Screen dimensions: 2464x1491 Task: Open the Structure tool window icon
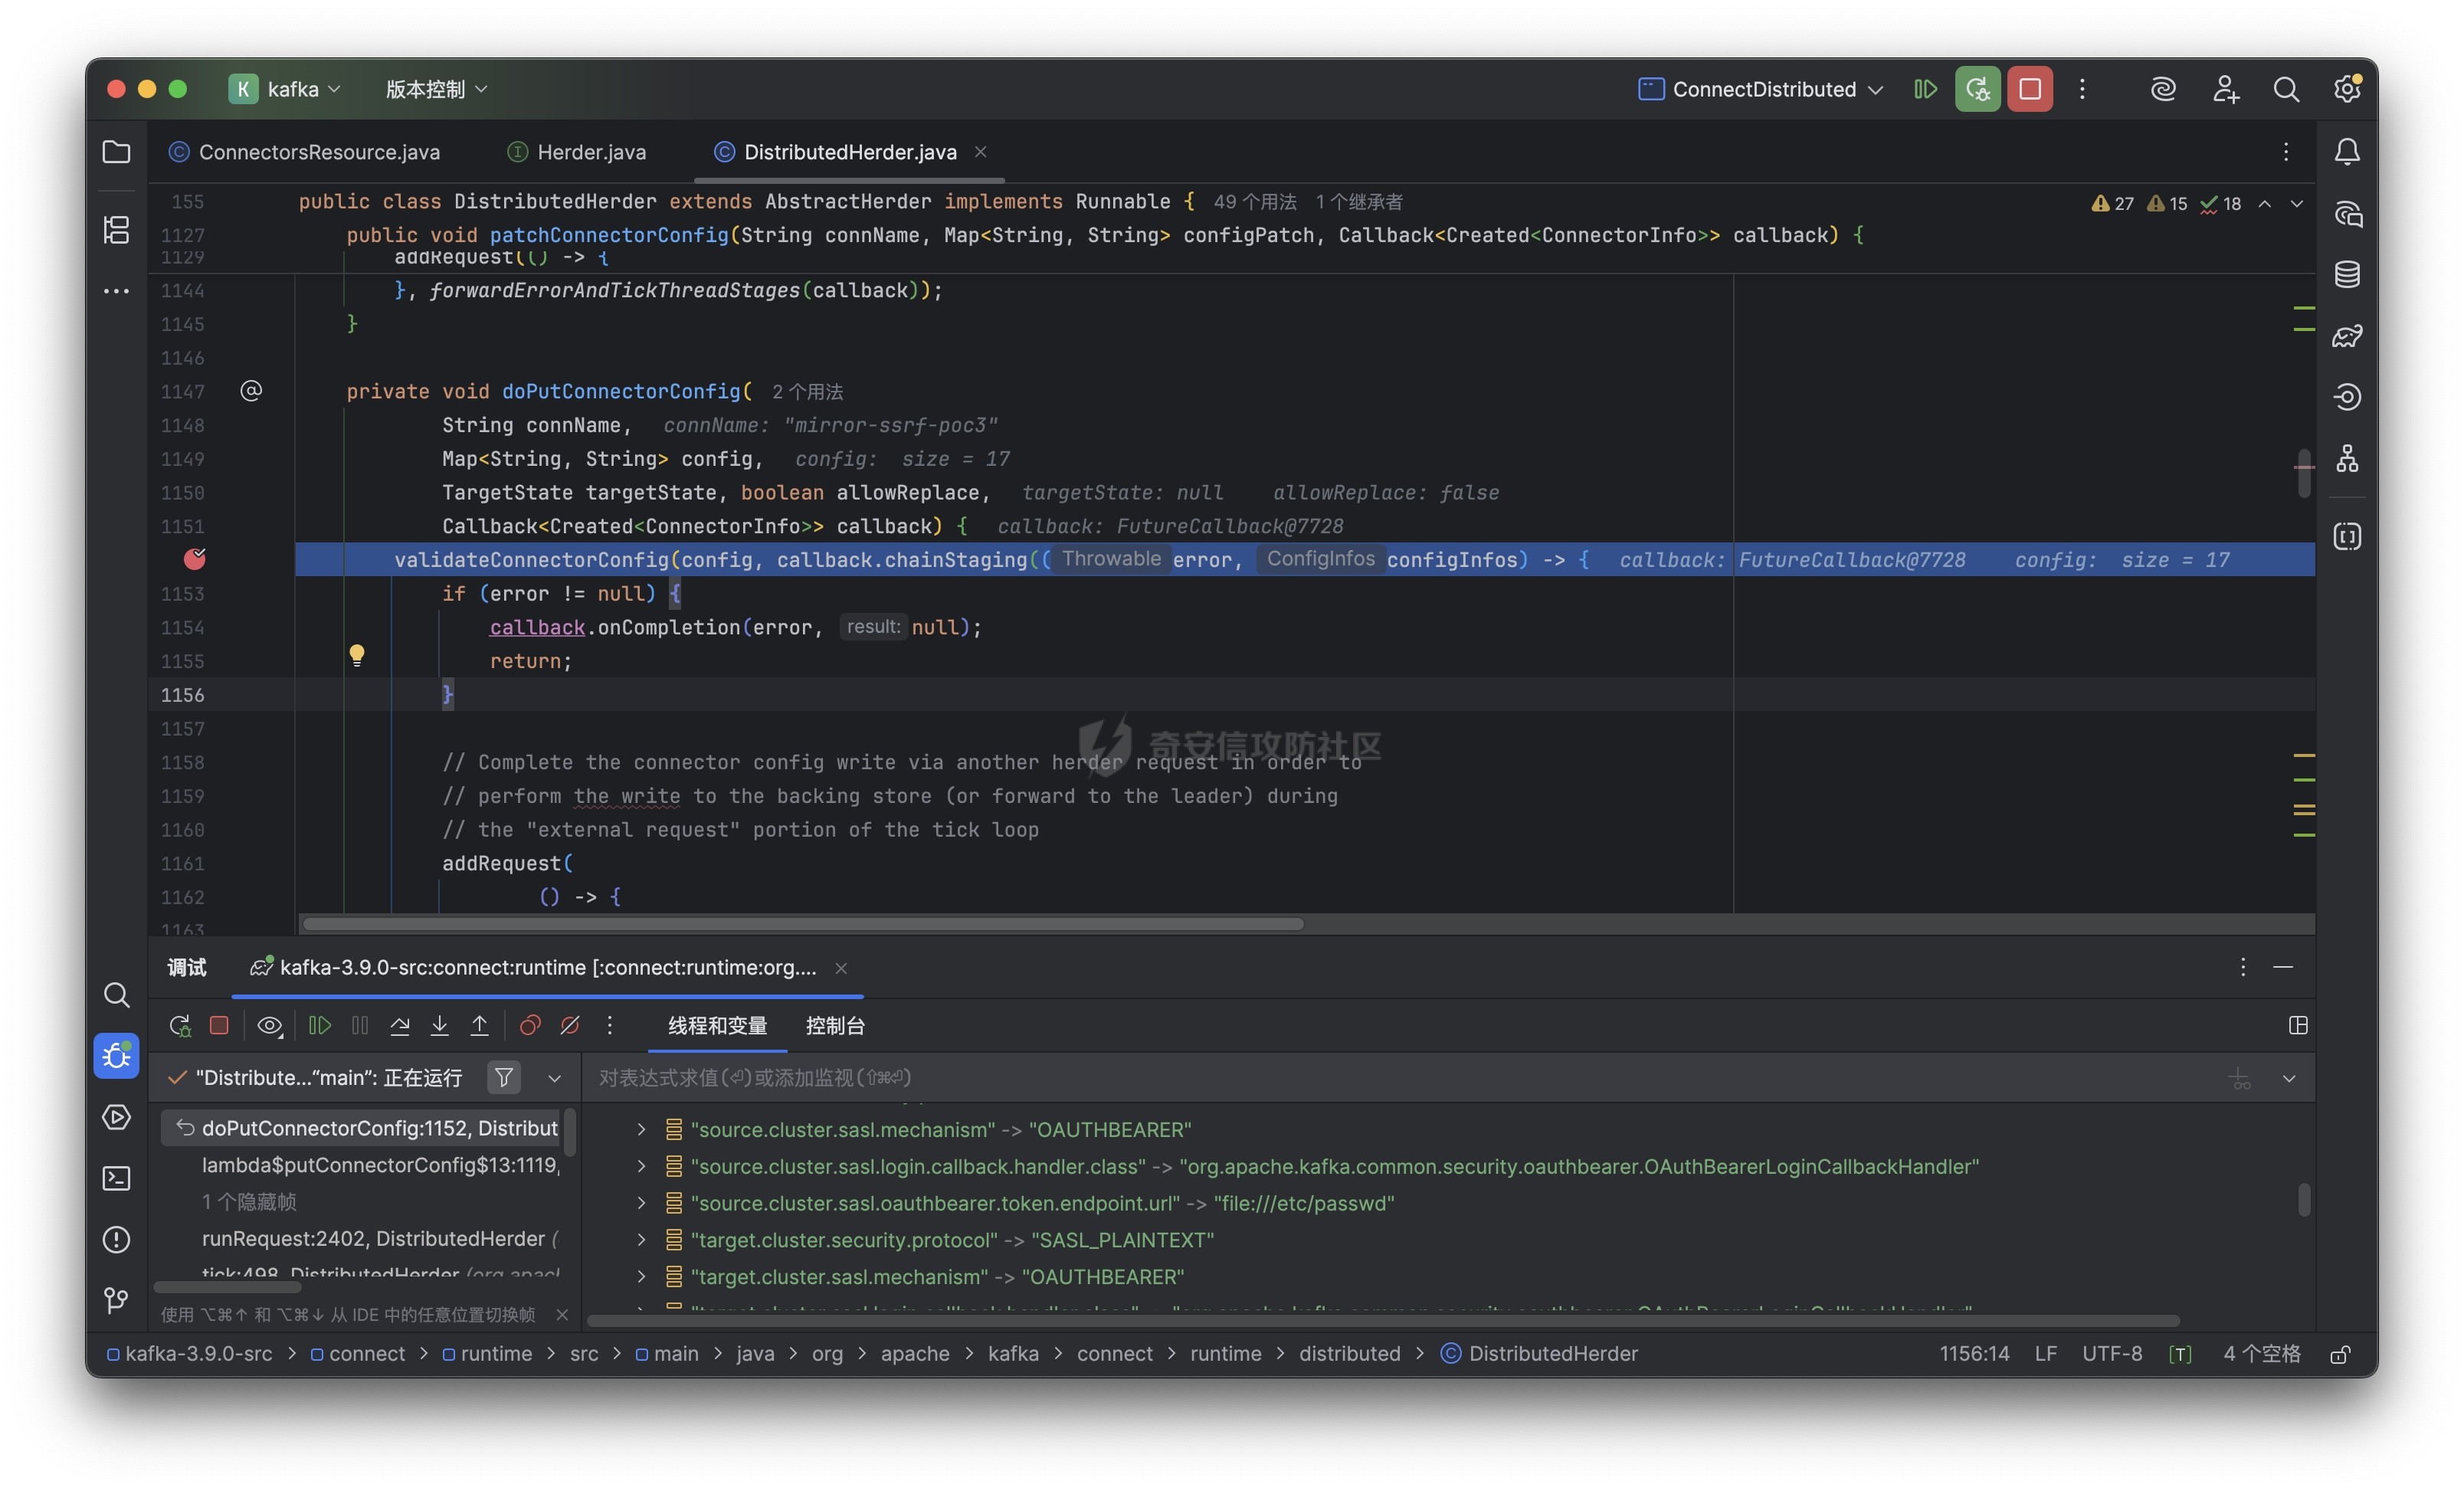click(116, 230)
